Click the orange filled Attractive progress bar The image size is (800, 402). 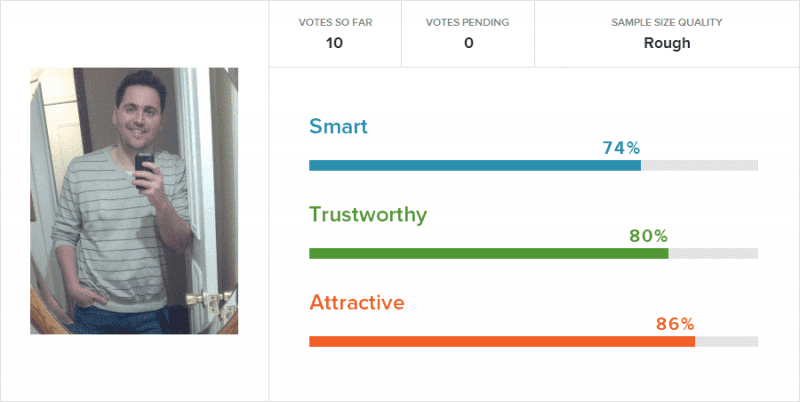click(x=502, y=341)
